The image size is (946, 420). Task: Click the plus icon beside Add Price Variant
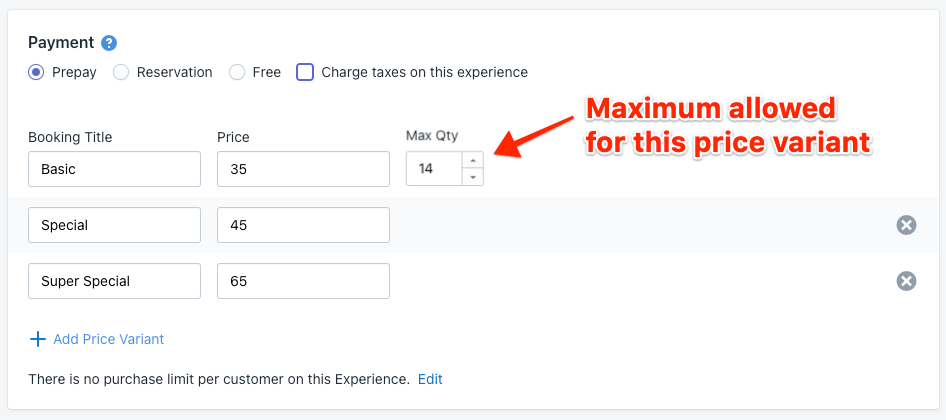click(38, 339)
